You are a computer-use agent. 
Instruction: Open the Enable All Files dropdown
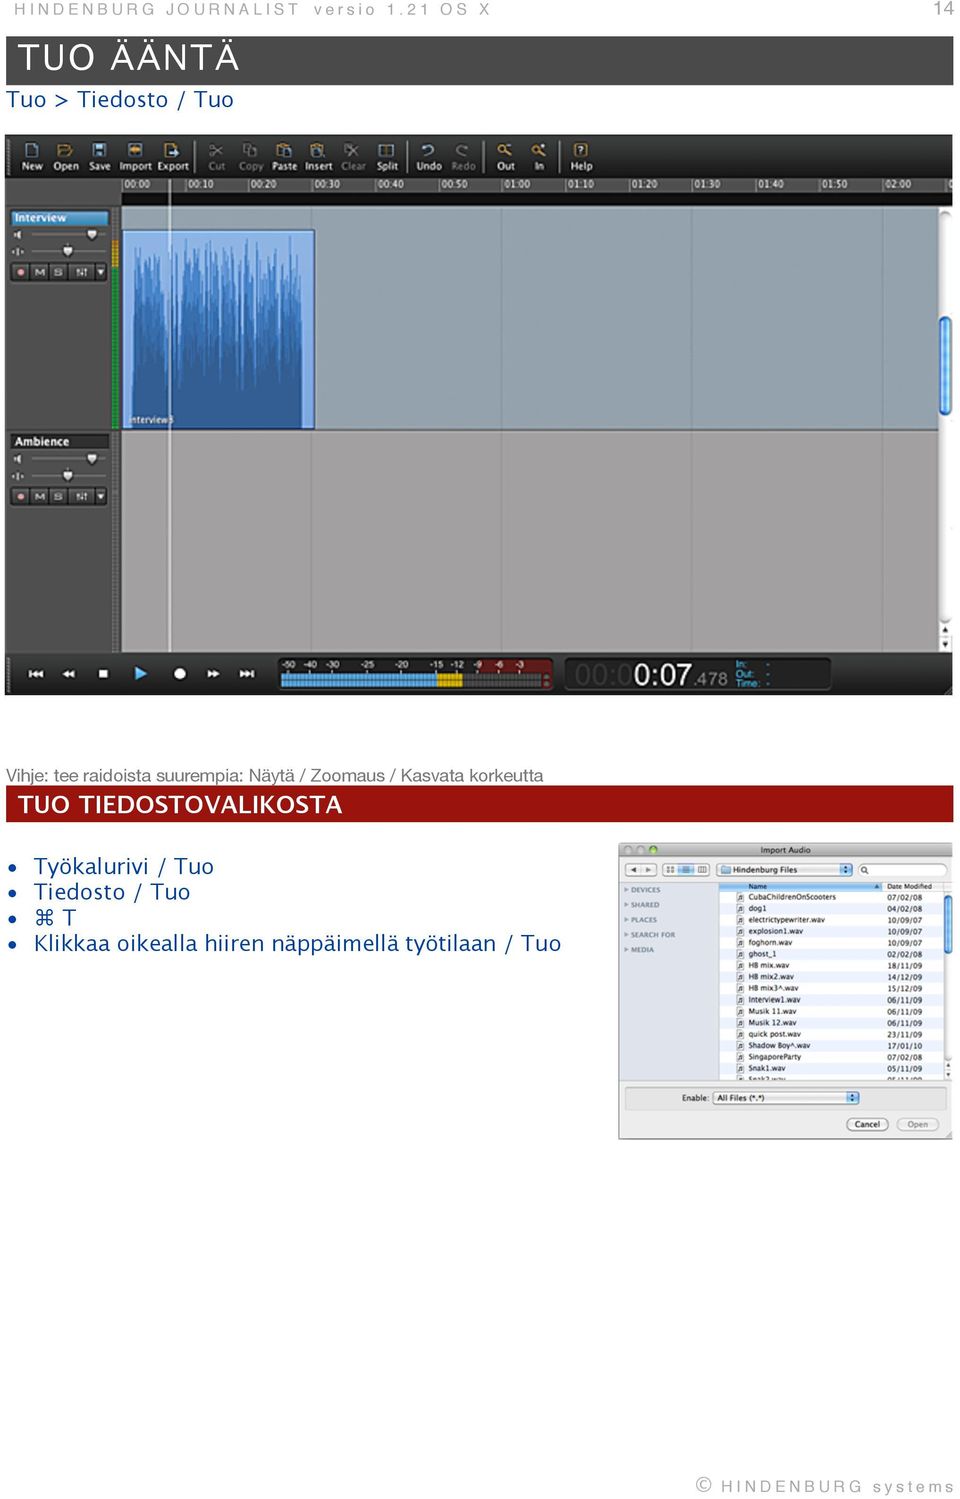pos(786,1097)
